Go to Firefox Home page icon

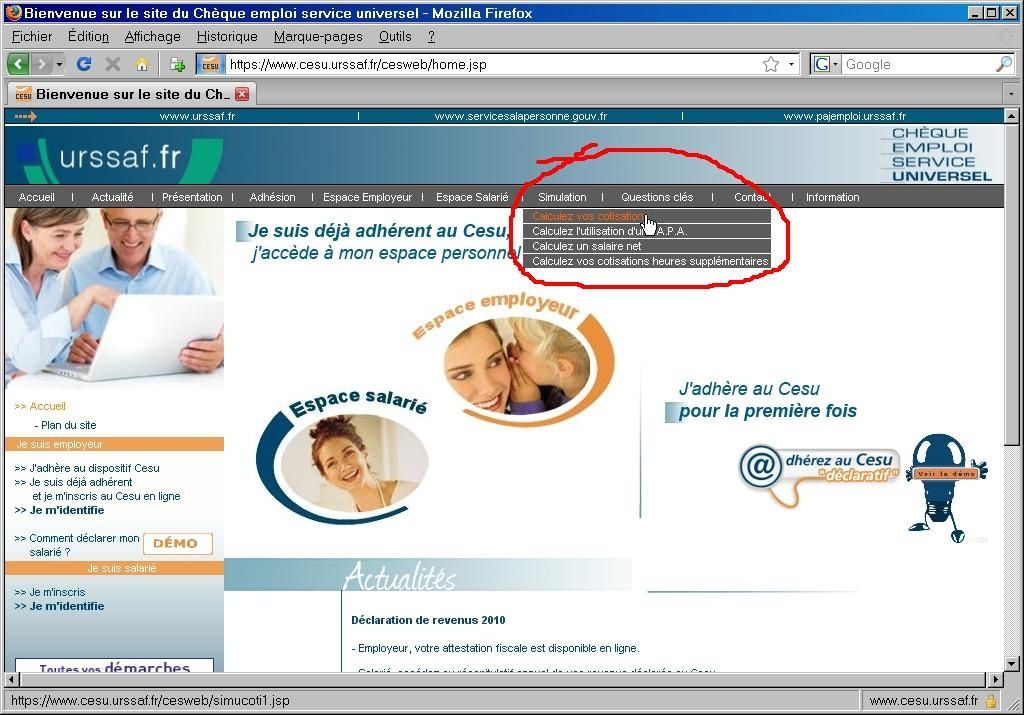coord(142,64)
